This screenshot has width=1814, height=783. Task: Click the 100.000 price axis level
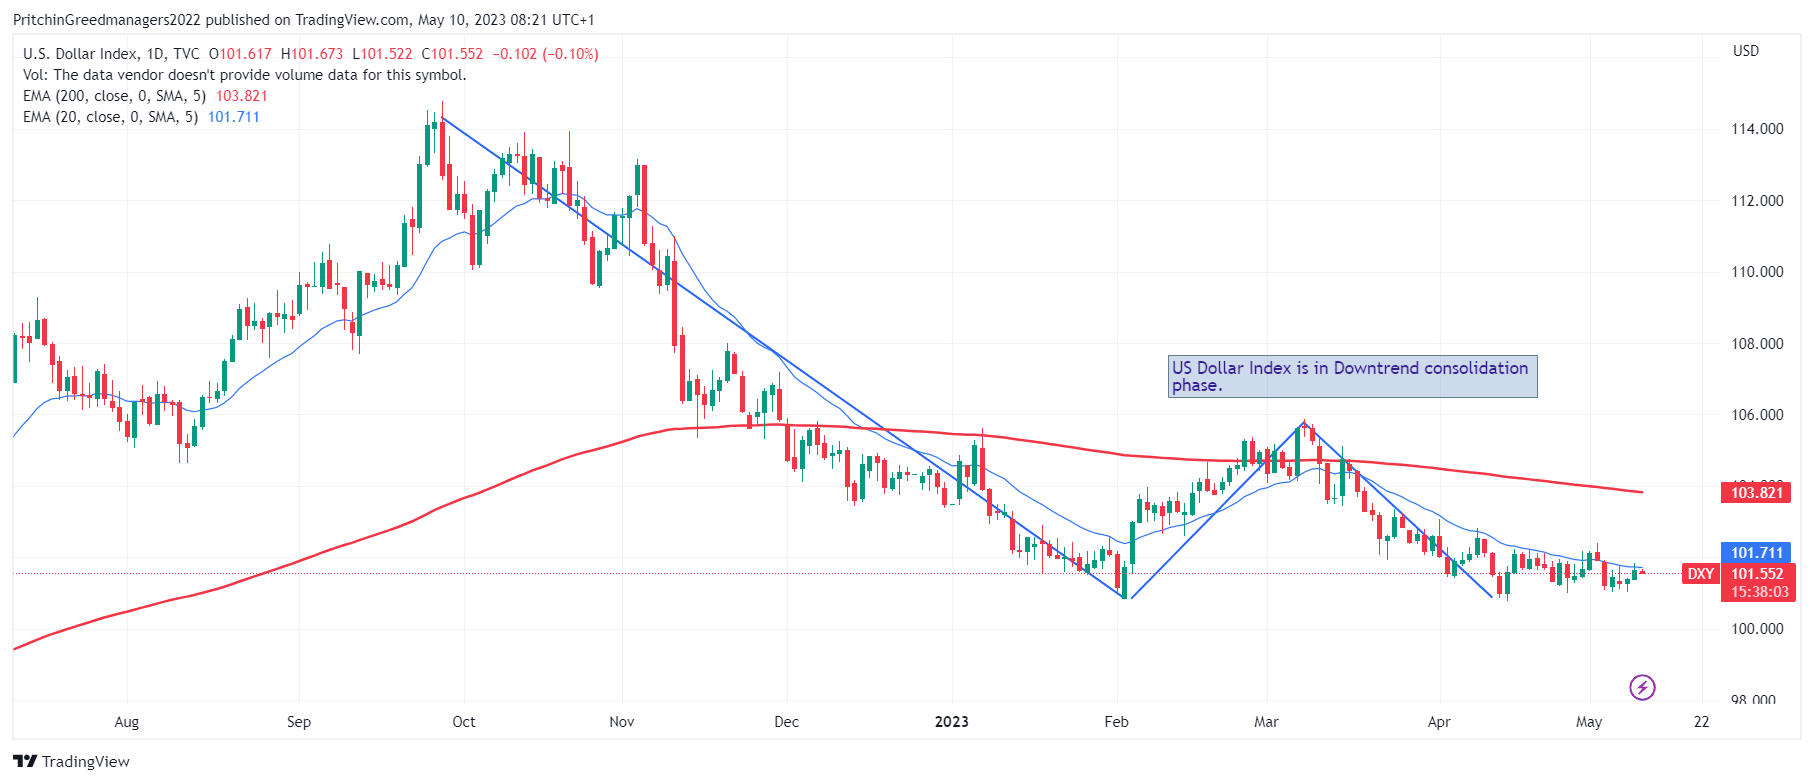(1757, 629)
